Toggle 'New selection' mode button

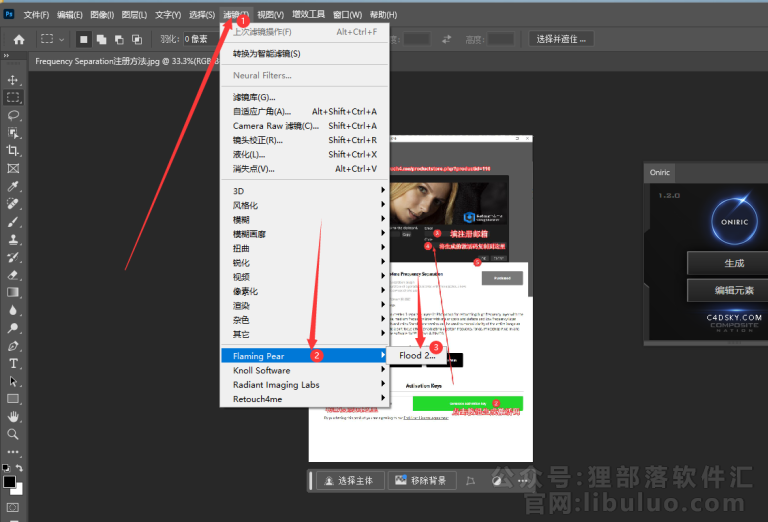[84, 39]
